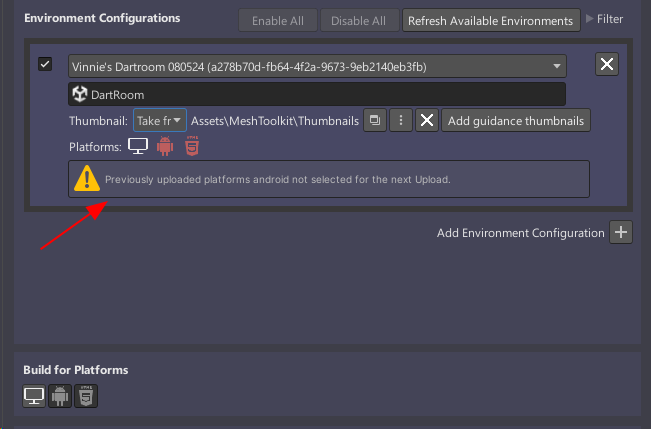Clear the thumbnail path with X button
The width and height of the screenshot is (651, 429).
click(x=427, y=120)
